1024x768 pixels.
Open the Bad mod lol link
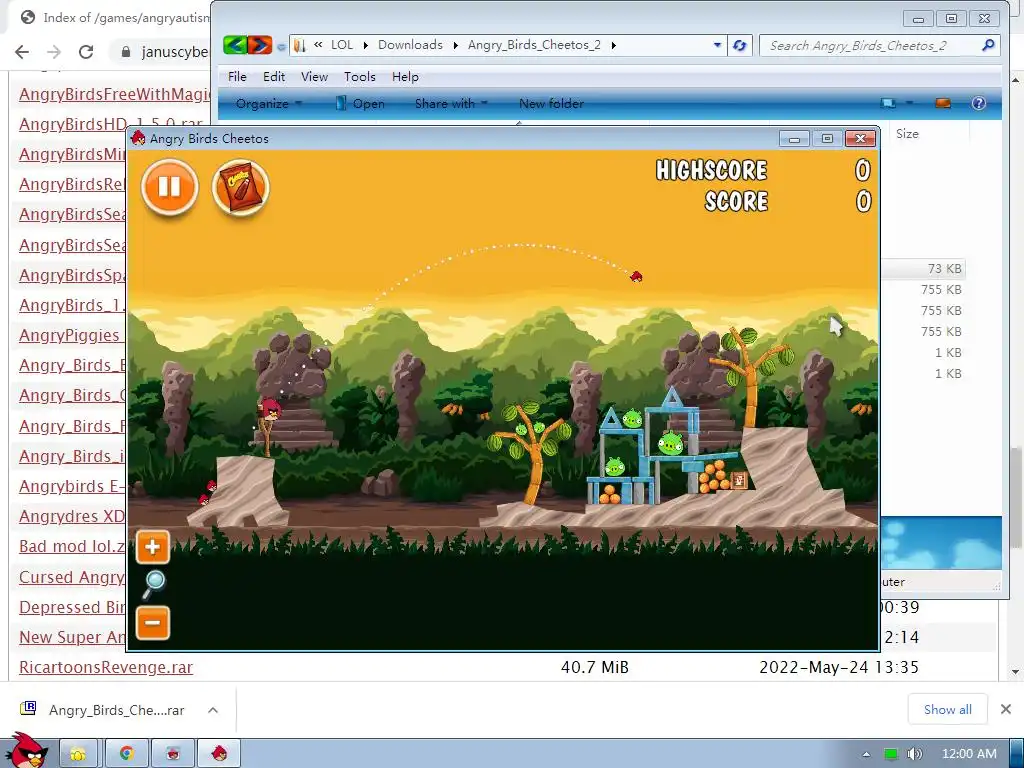pos(72,546)
